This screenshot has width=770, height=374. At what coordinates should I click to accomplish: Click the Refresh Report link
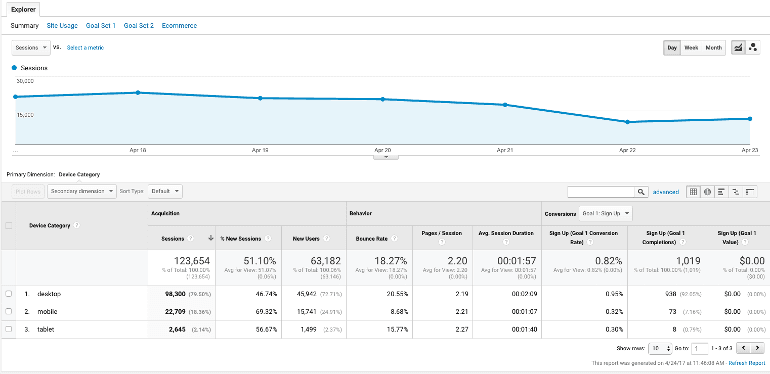click(x=746, y=363)
